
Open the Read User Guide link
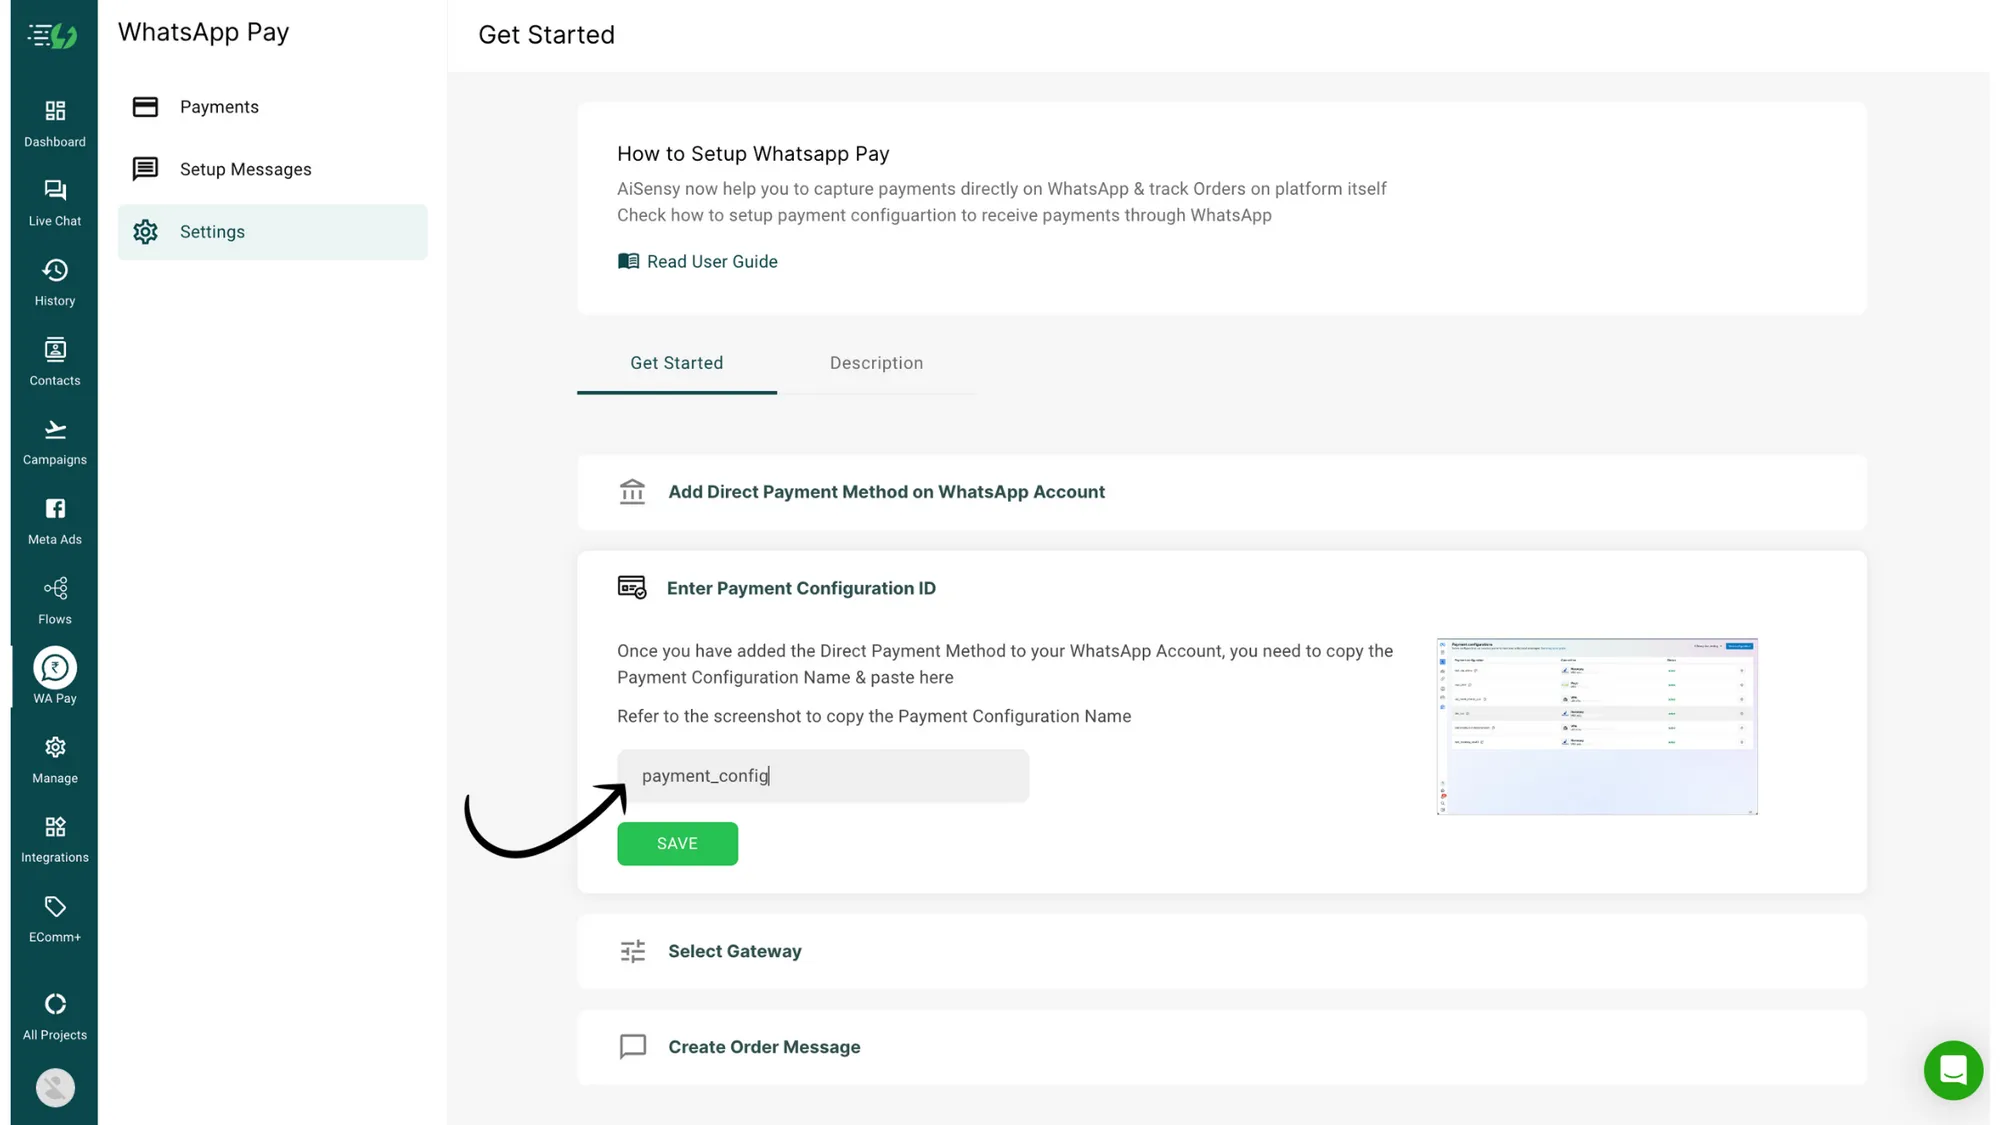tap(711, 261)
